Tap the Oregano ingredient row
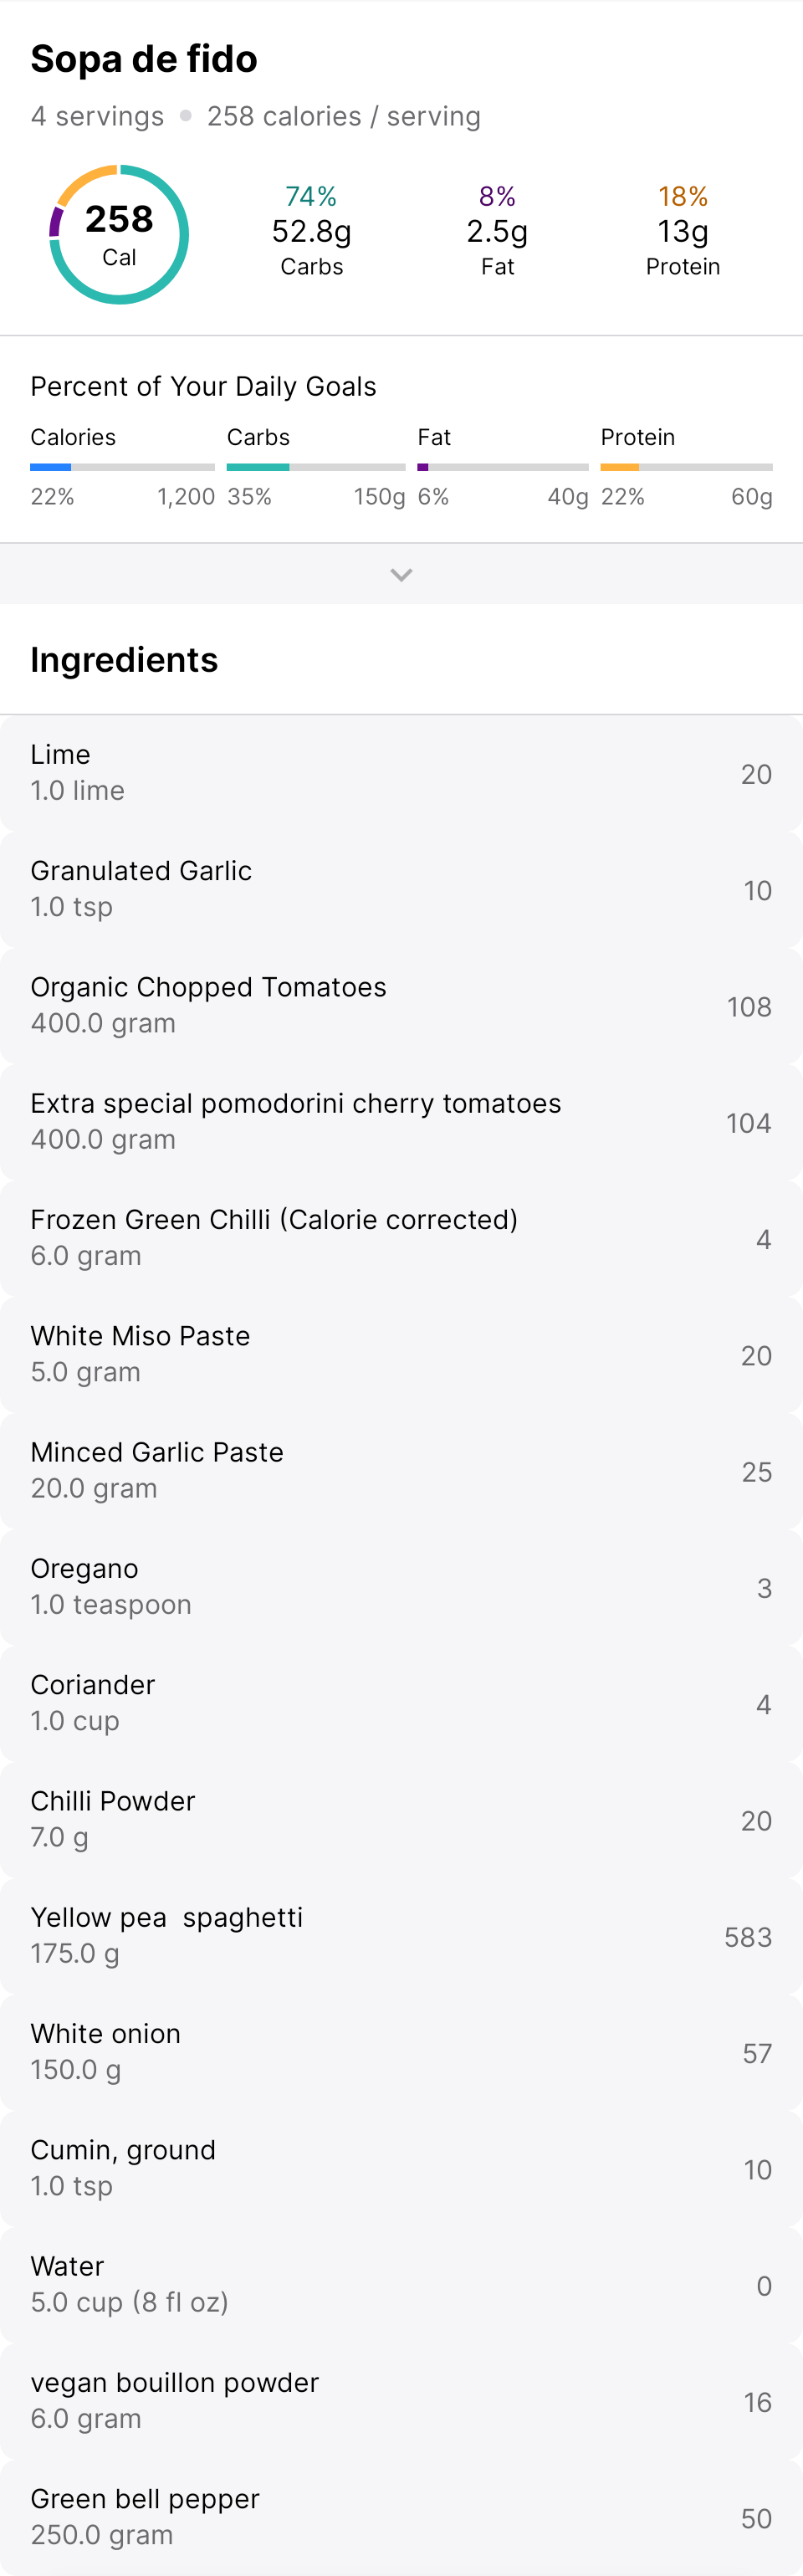 pyautogui.click(x=401, y=1586)
